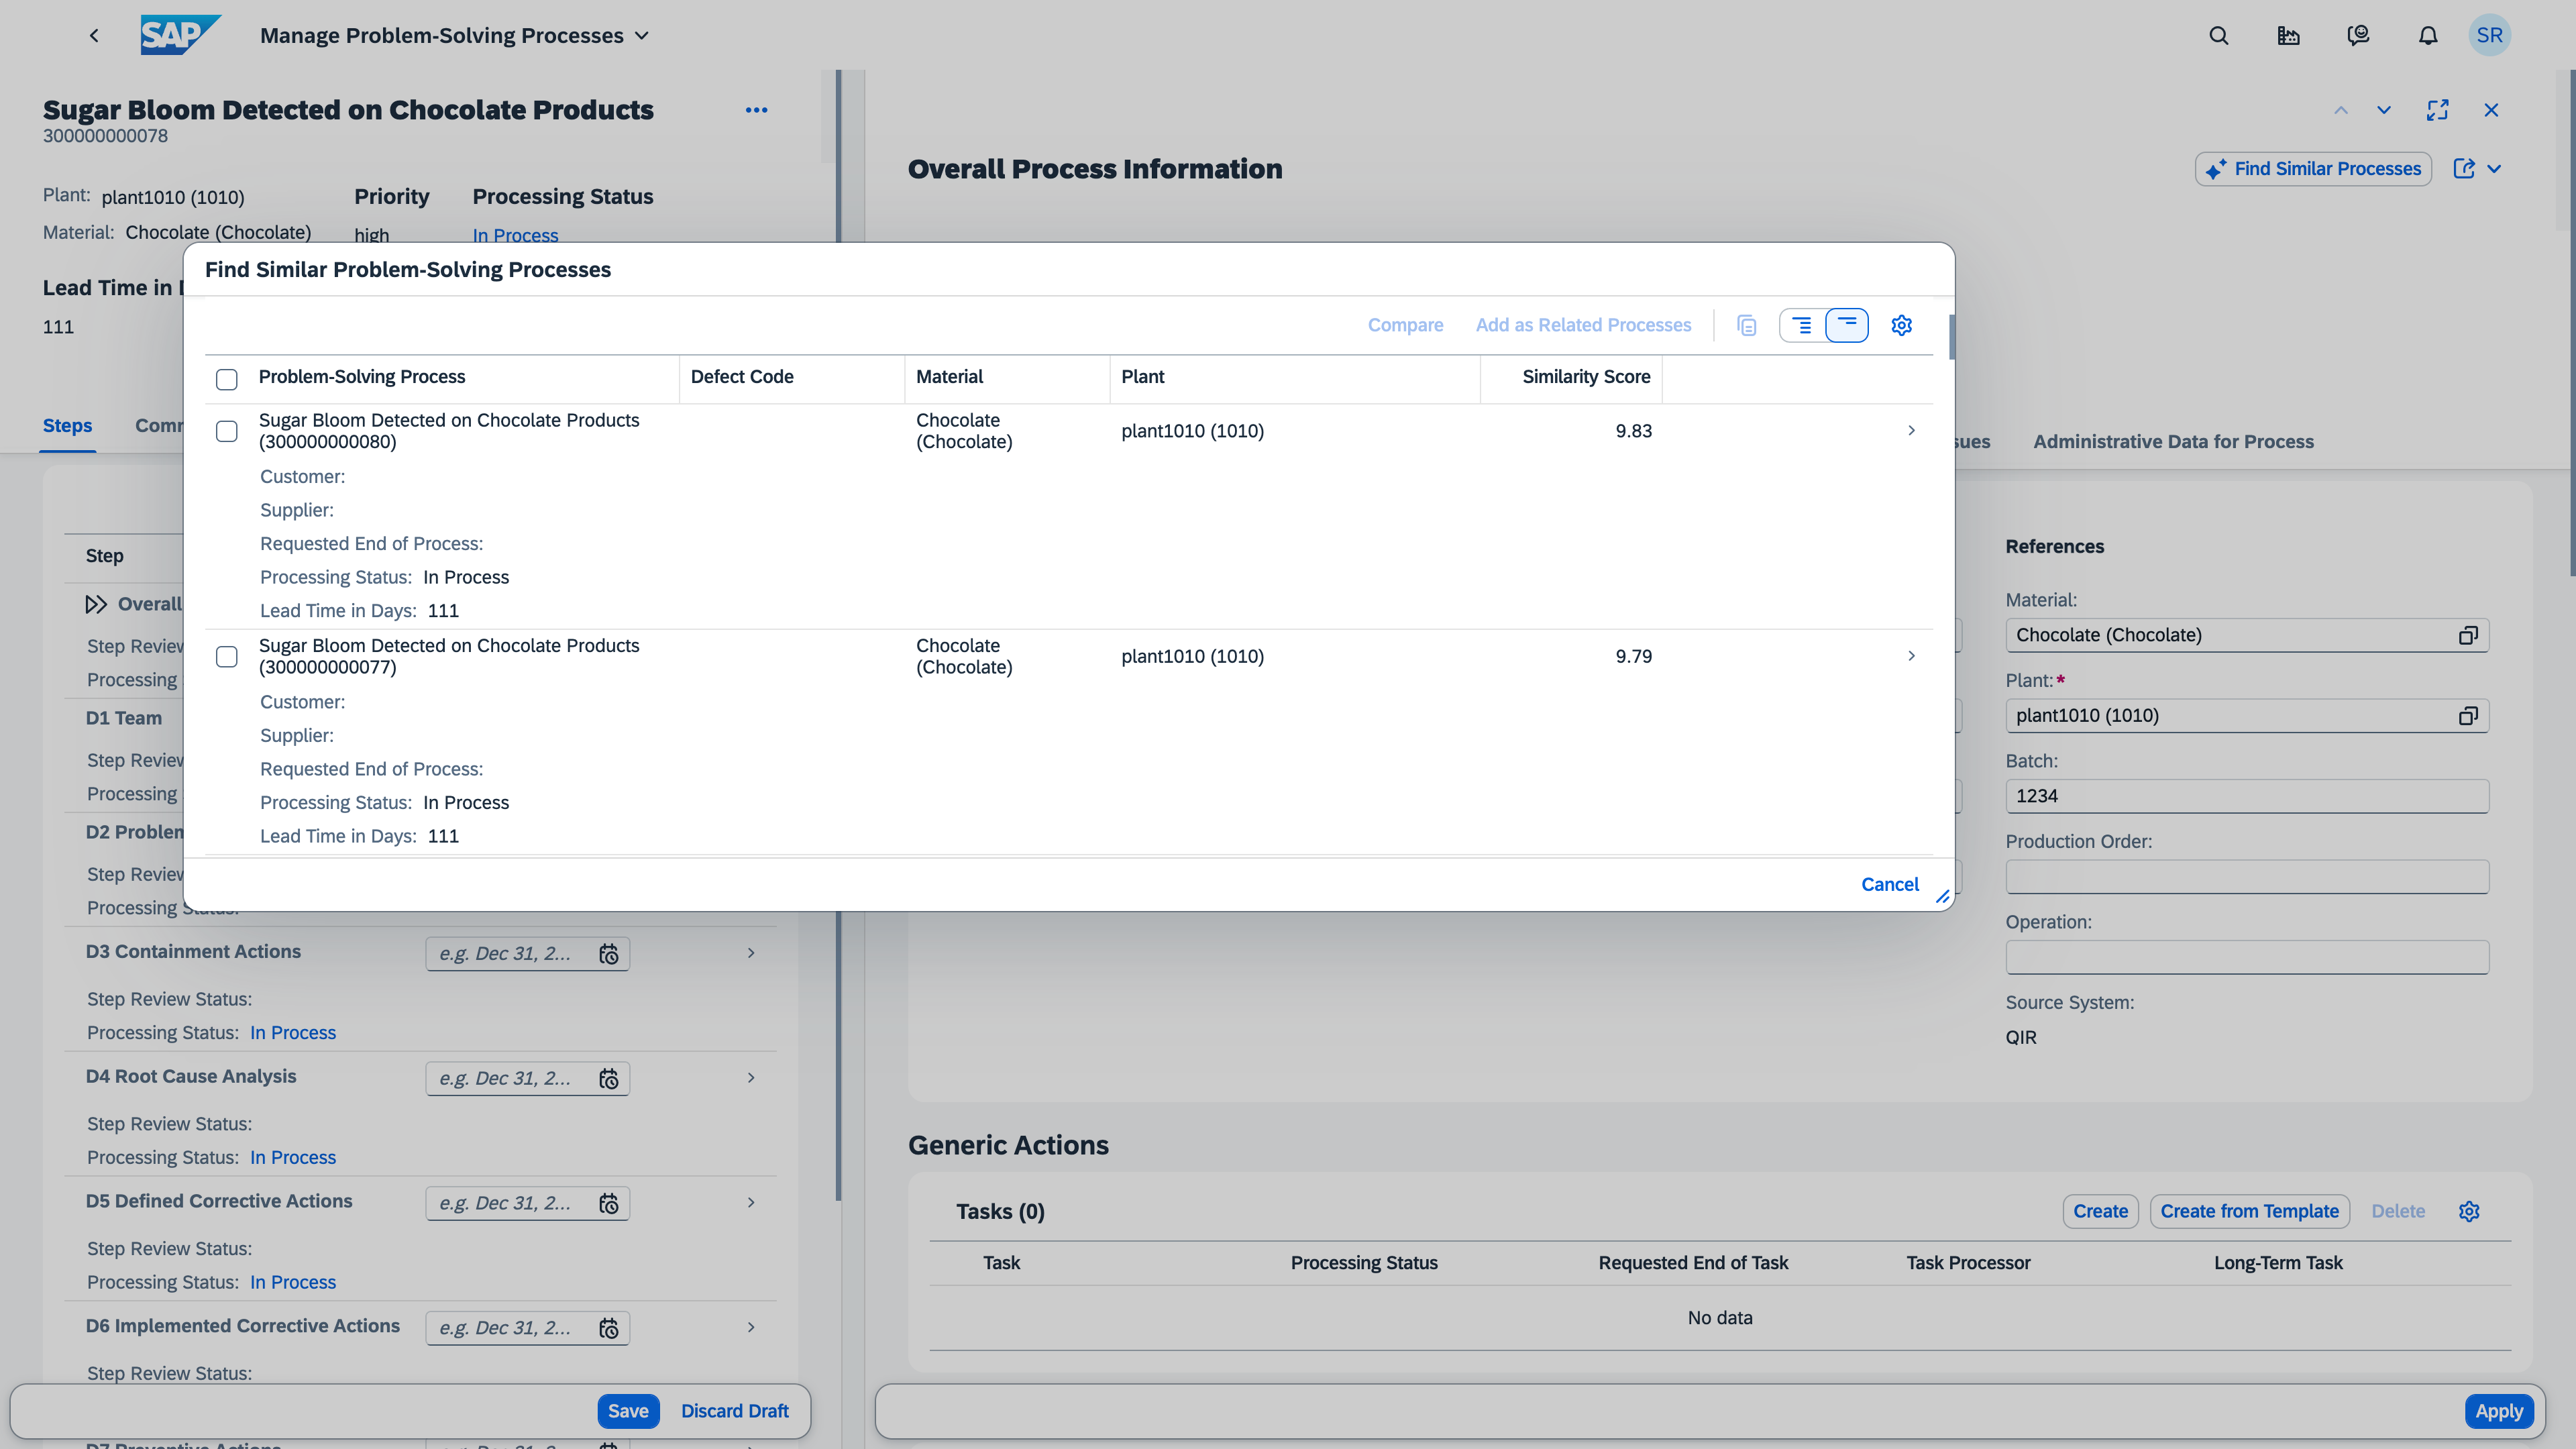Screen dimensions: 2576x1449
Task: Click the dialog vertical scrollbar
Action: click(x=1951, y=337)
